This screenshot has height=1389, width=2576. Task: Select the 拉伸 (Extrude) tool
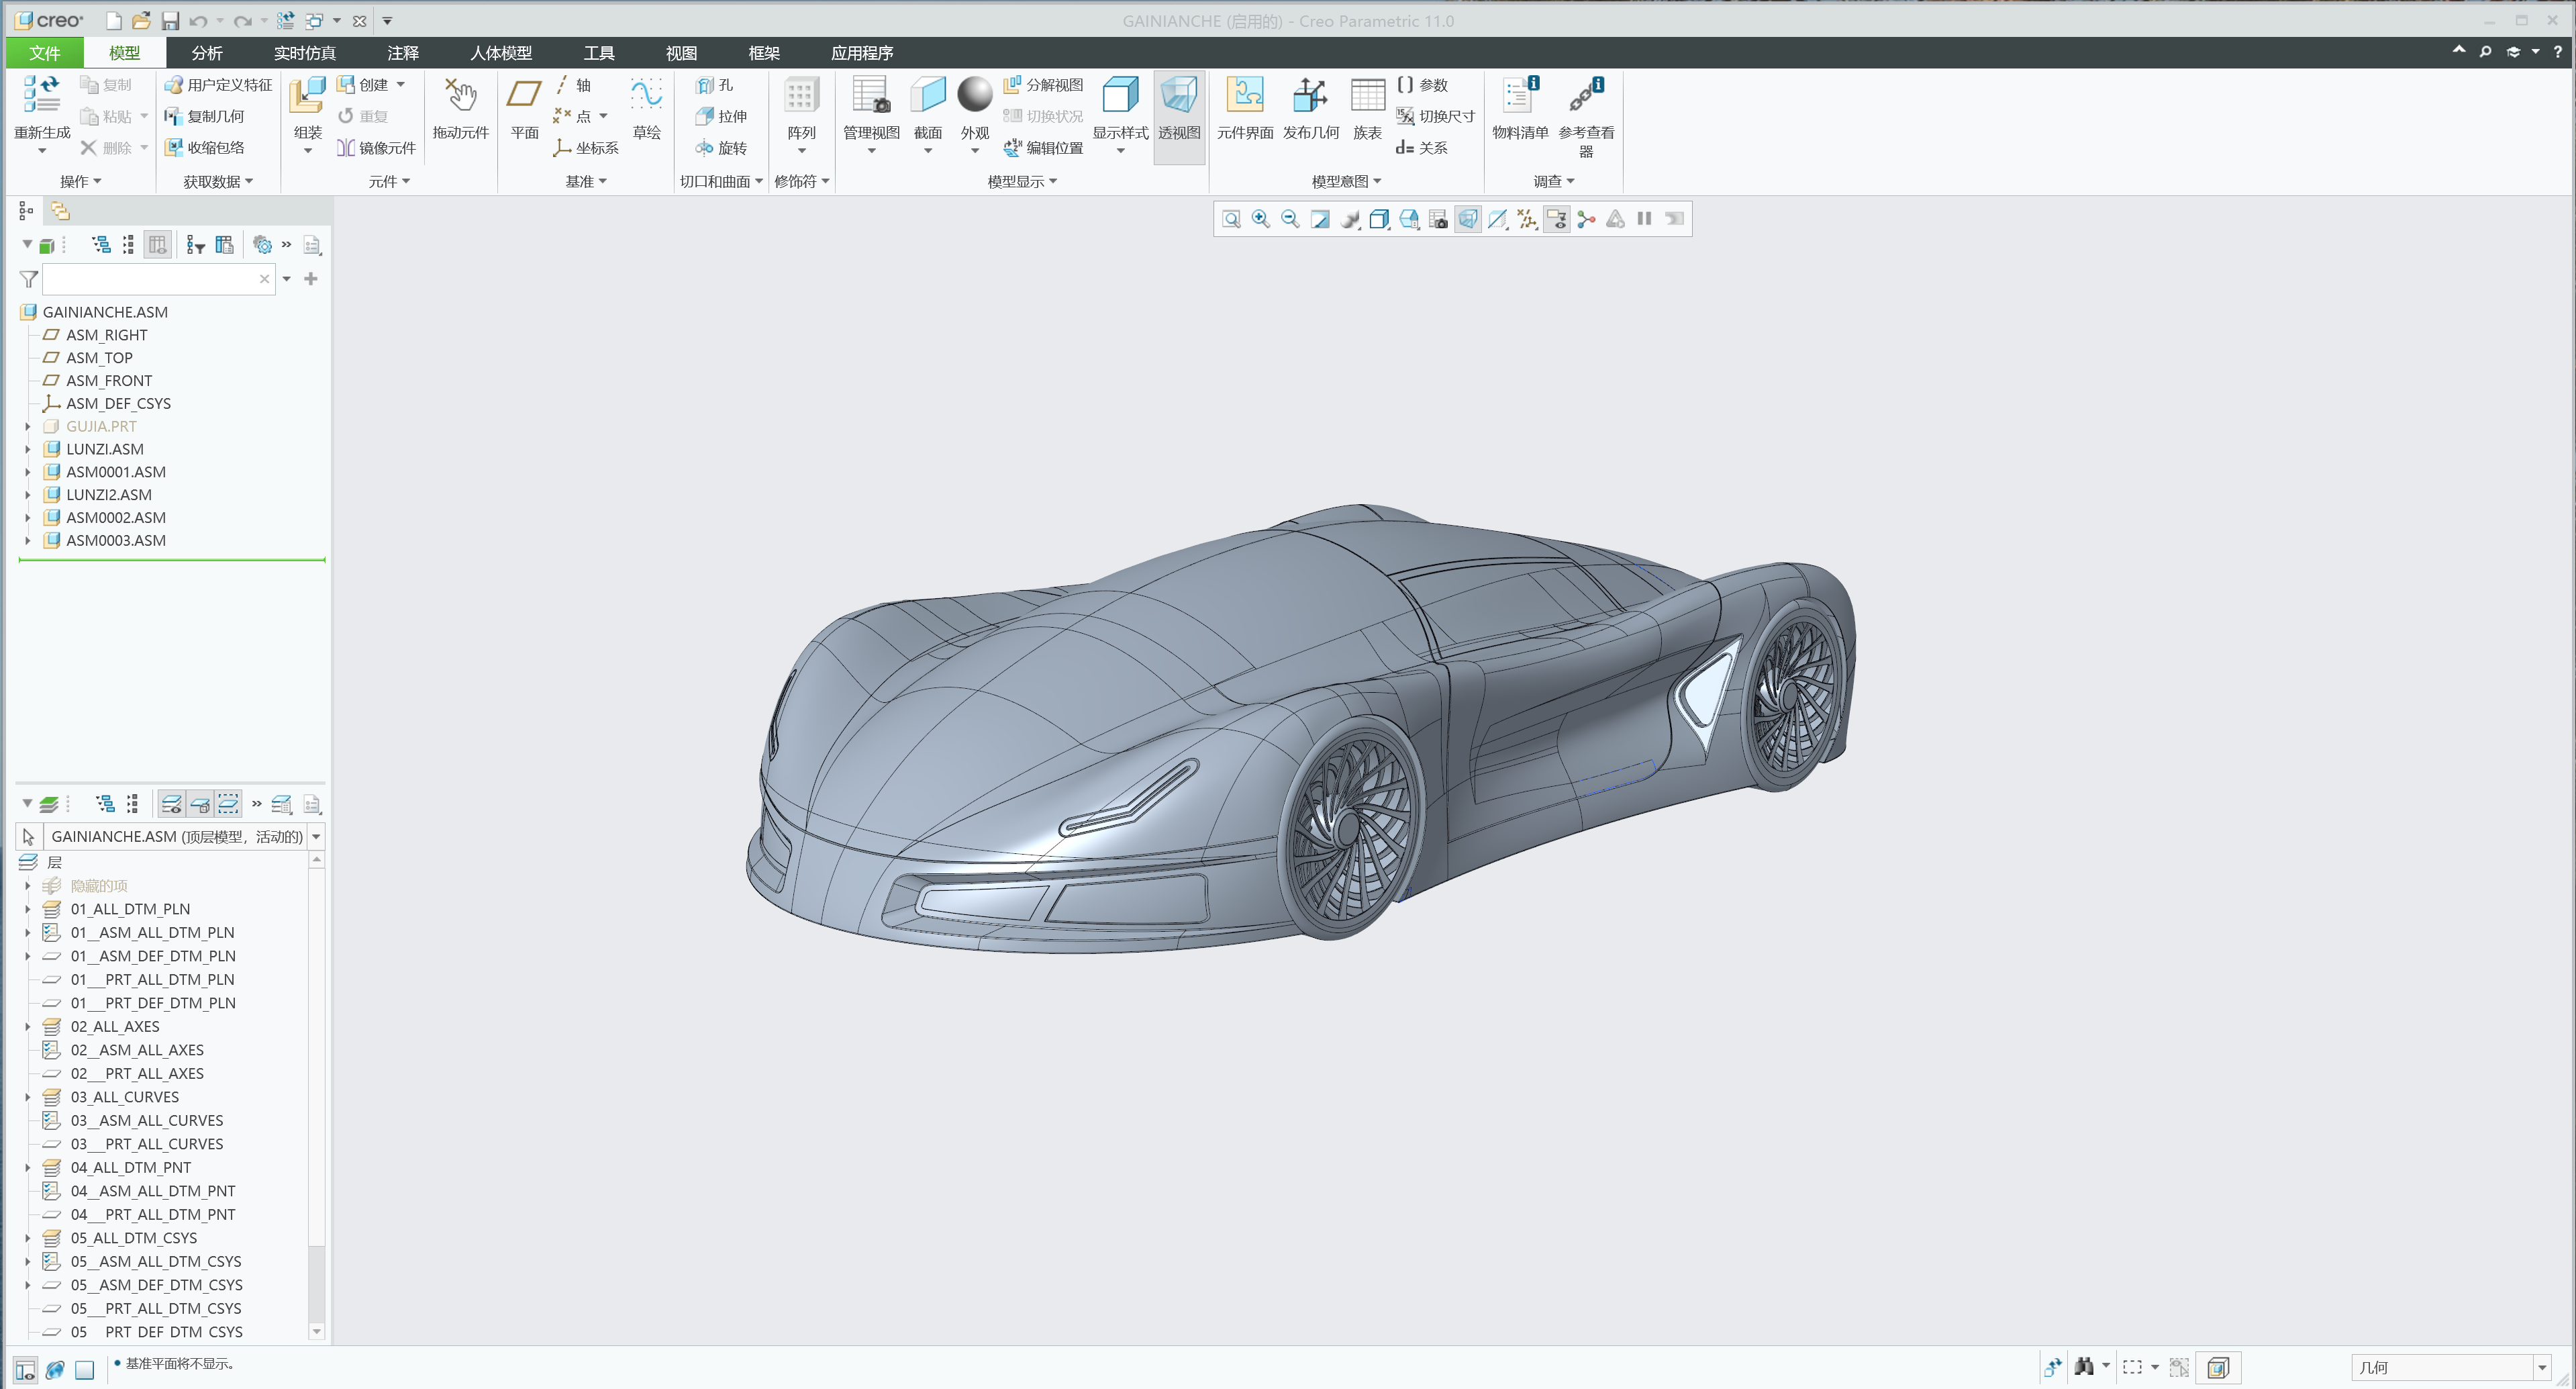pos(722,116)
